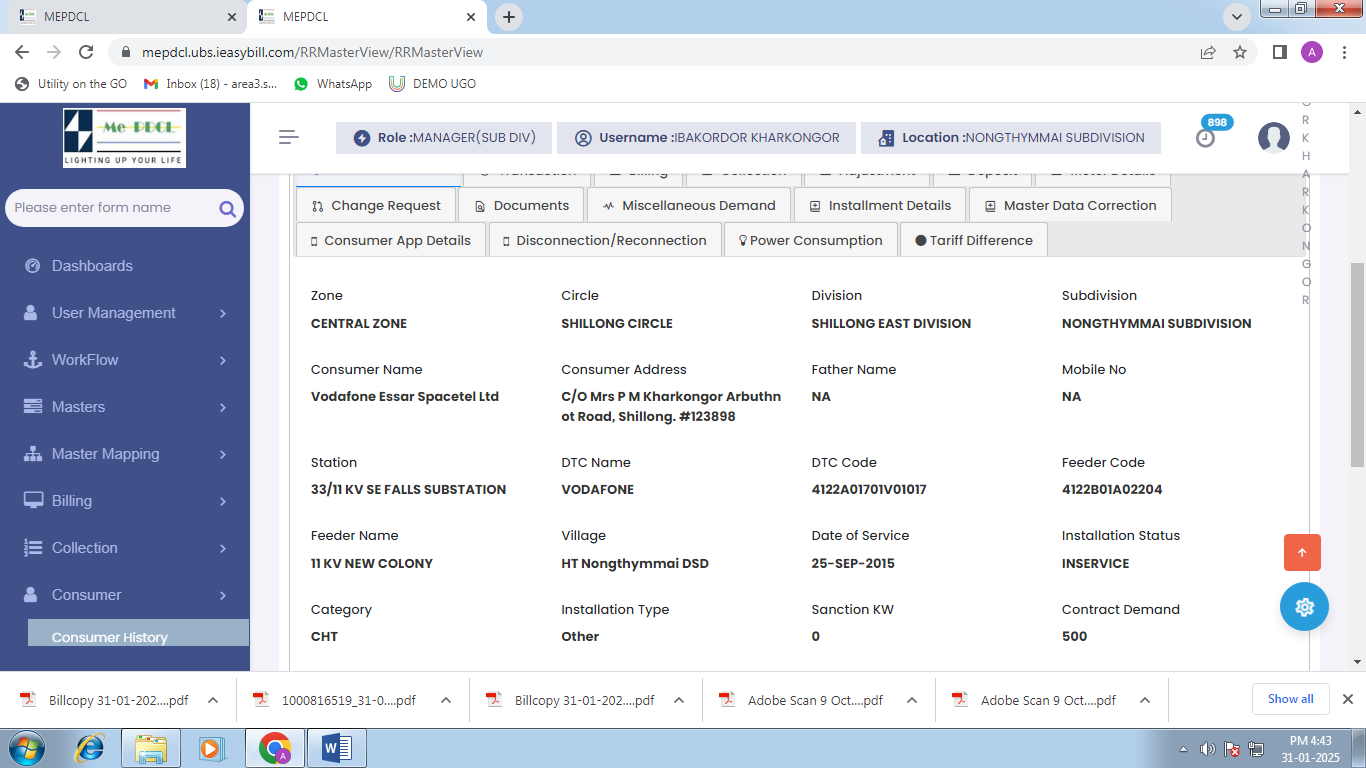Click the page vertical scrollbar
The image size is (1366, 768).
pos(1357,365)
